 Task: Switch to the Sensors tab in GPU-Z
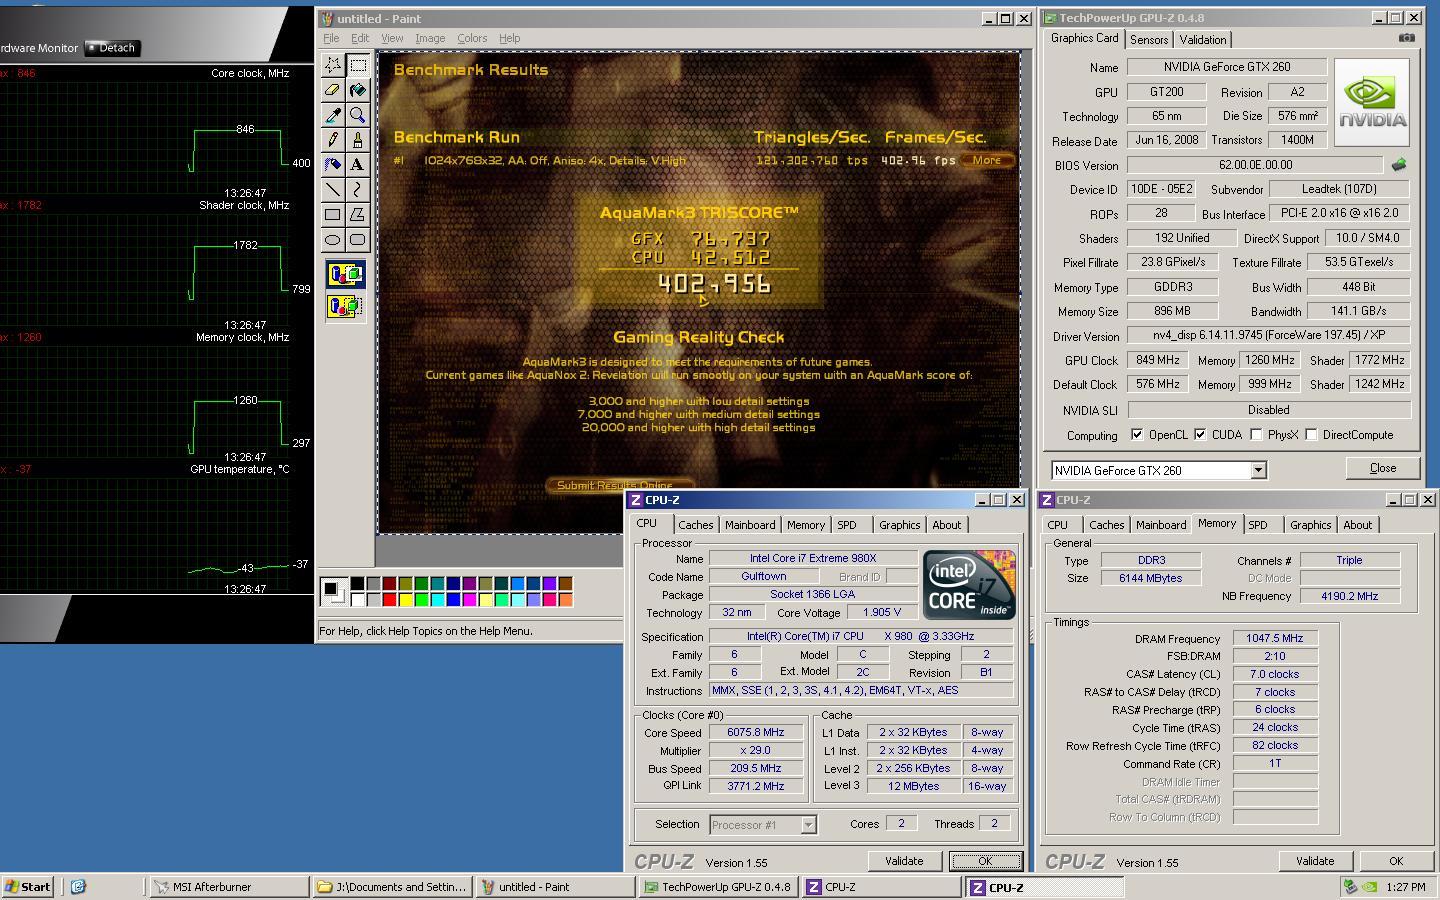point(1149,40)
